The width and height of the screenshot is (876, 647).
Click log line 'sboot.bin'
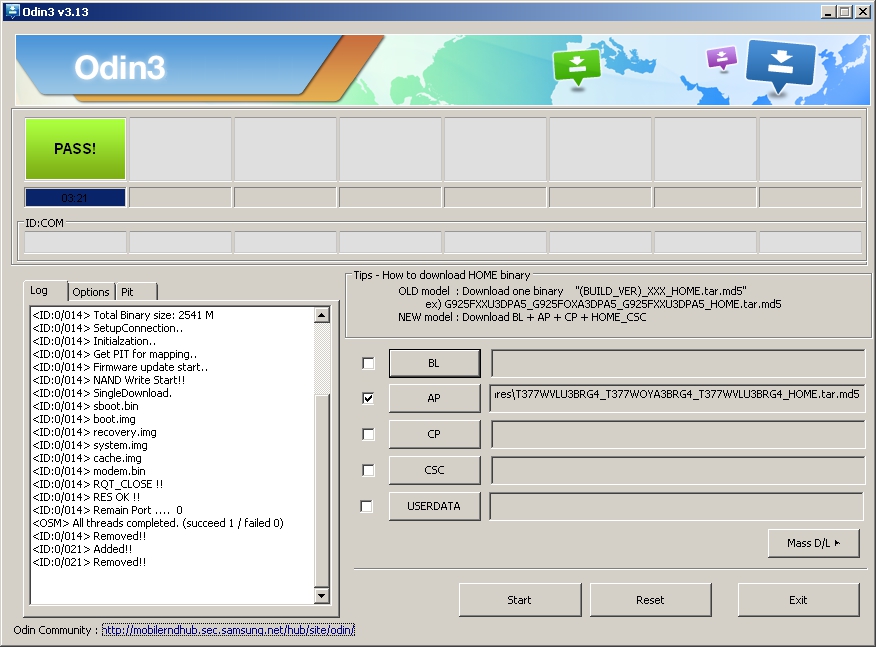pyautogui.click(x=85, y=406)
